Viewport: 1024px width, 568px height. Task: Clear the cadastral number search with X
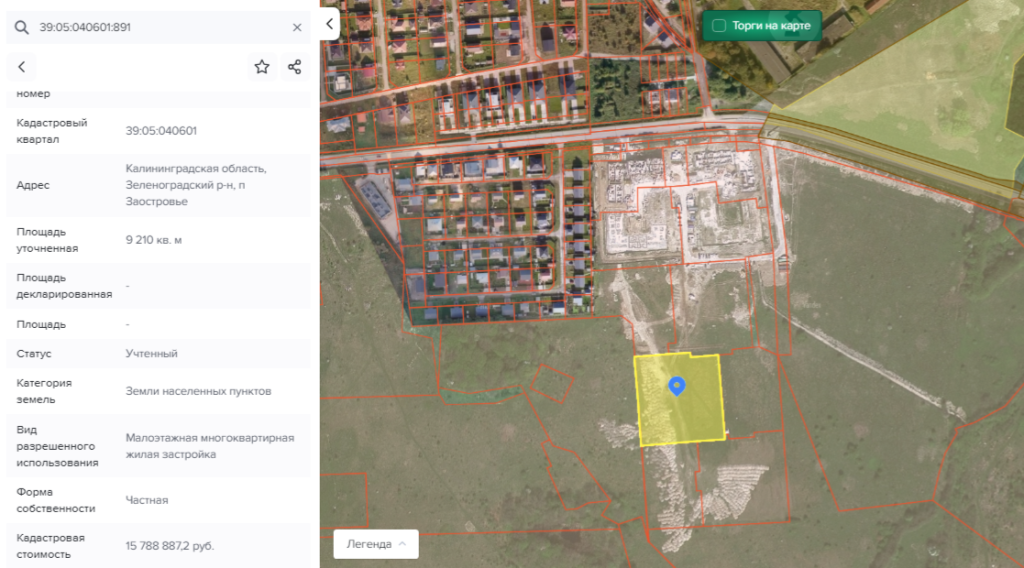(x=297, y=27)
